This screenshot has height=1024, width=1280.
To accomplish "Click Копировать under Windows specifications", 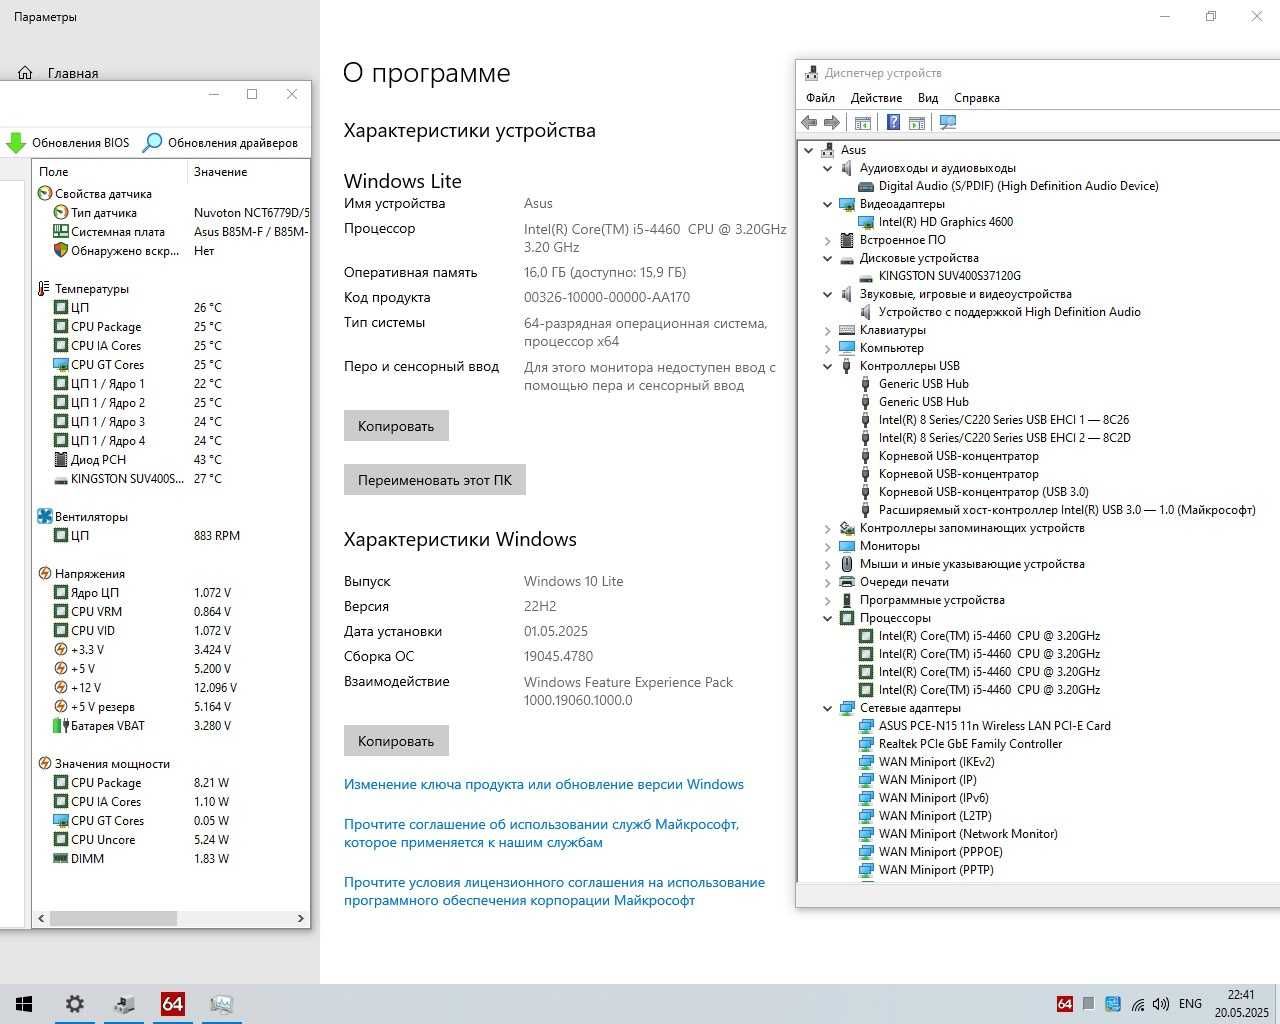I will tap(396, 741).
